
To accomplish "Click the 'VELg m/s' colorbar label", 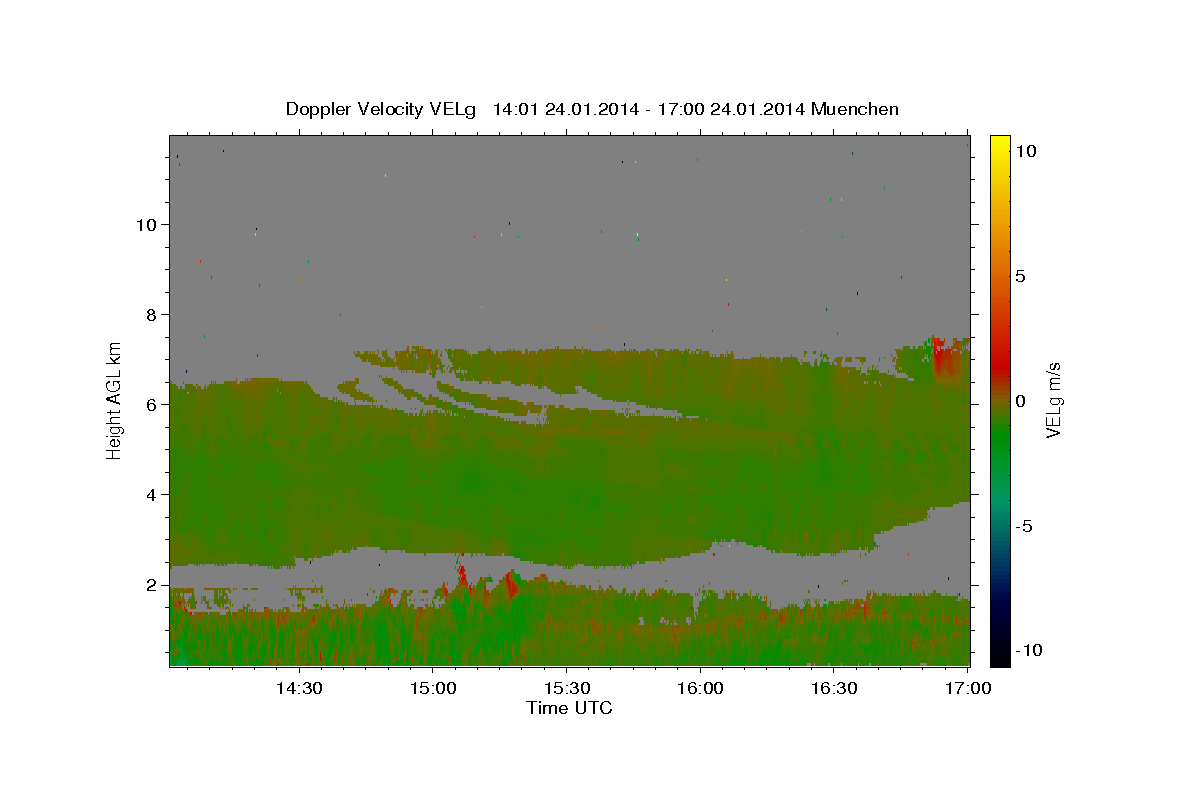I will point(1054,400).
